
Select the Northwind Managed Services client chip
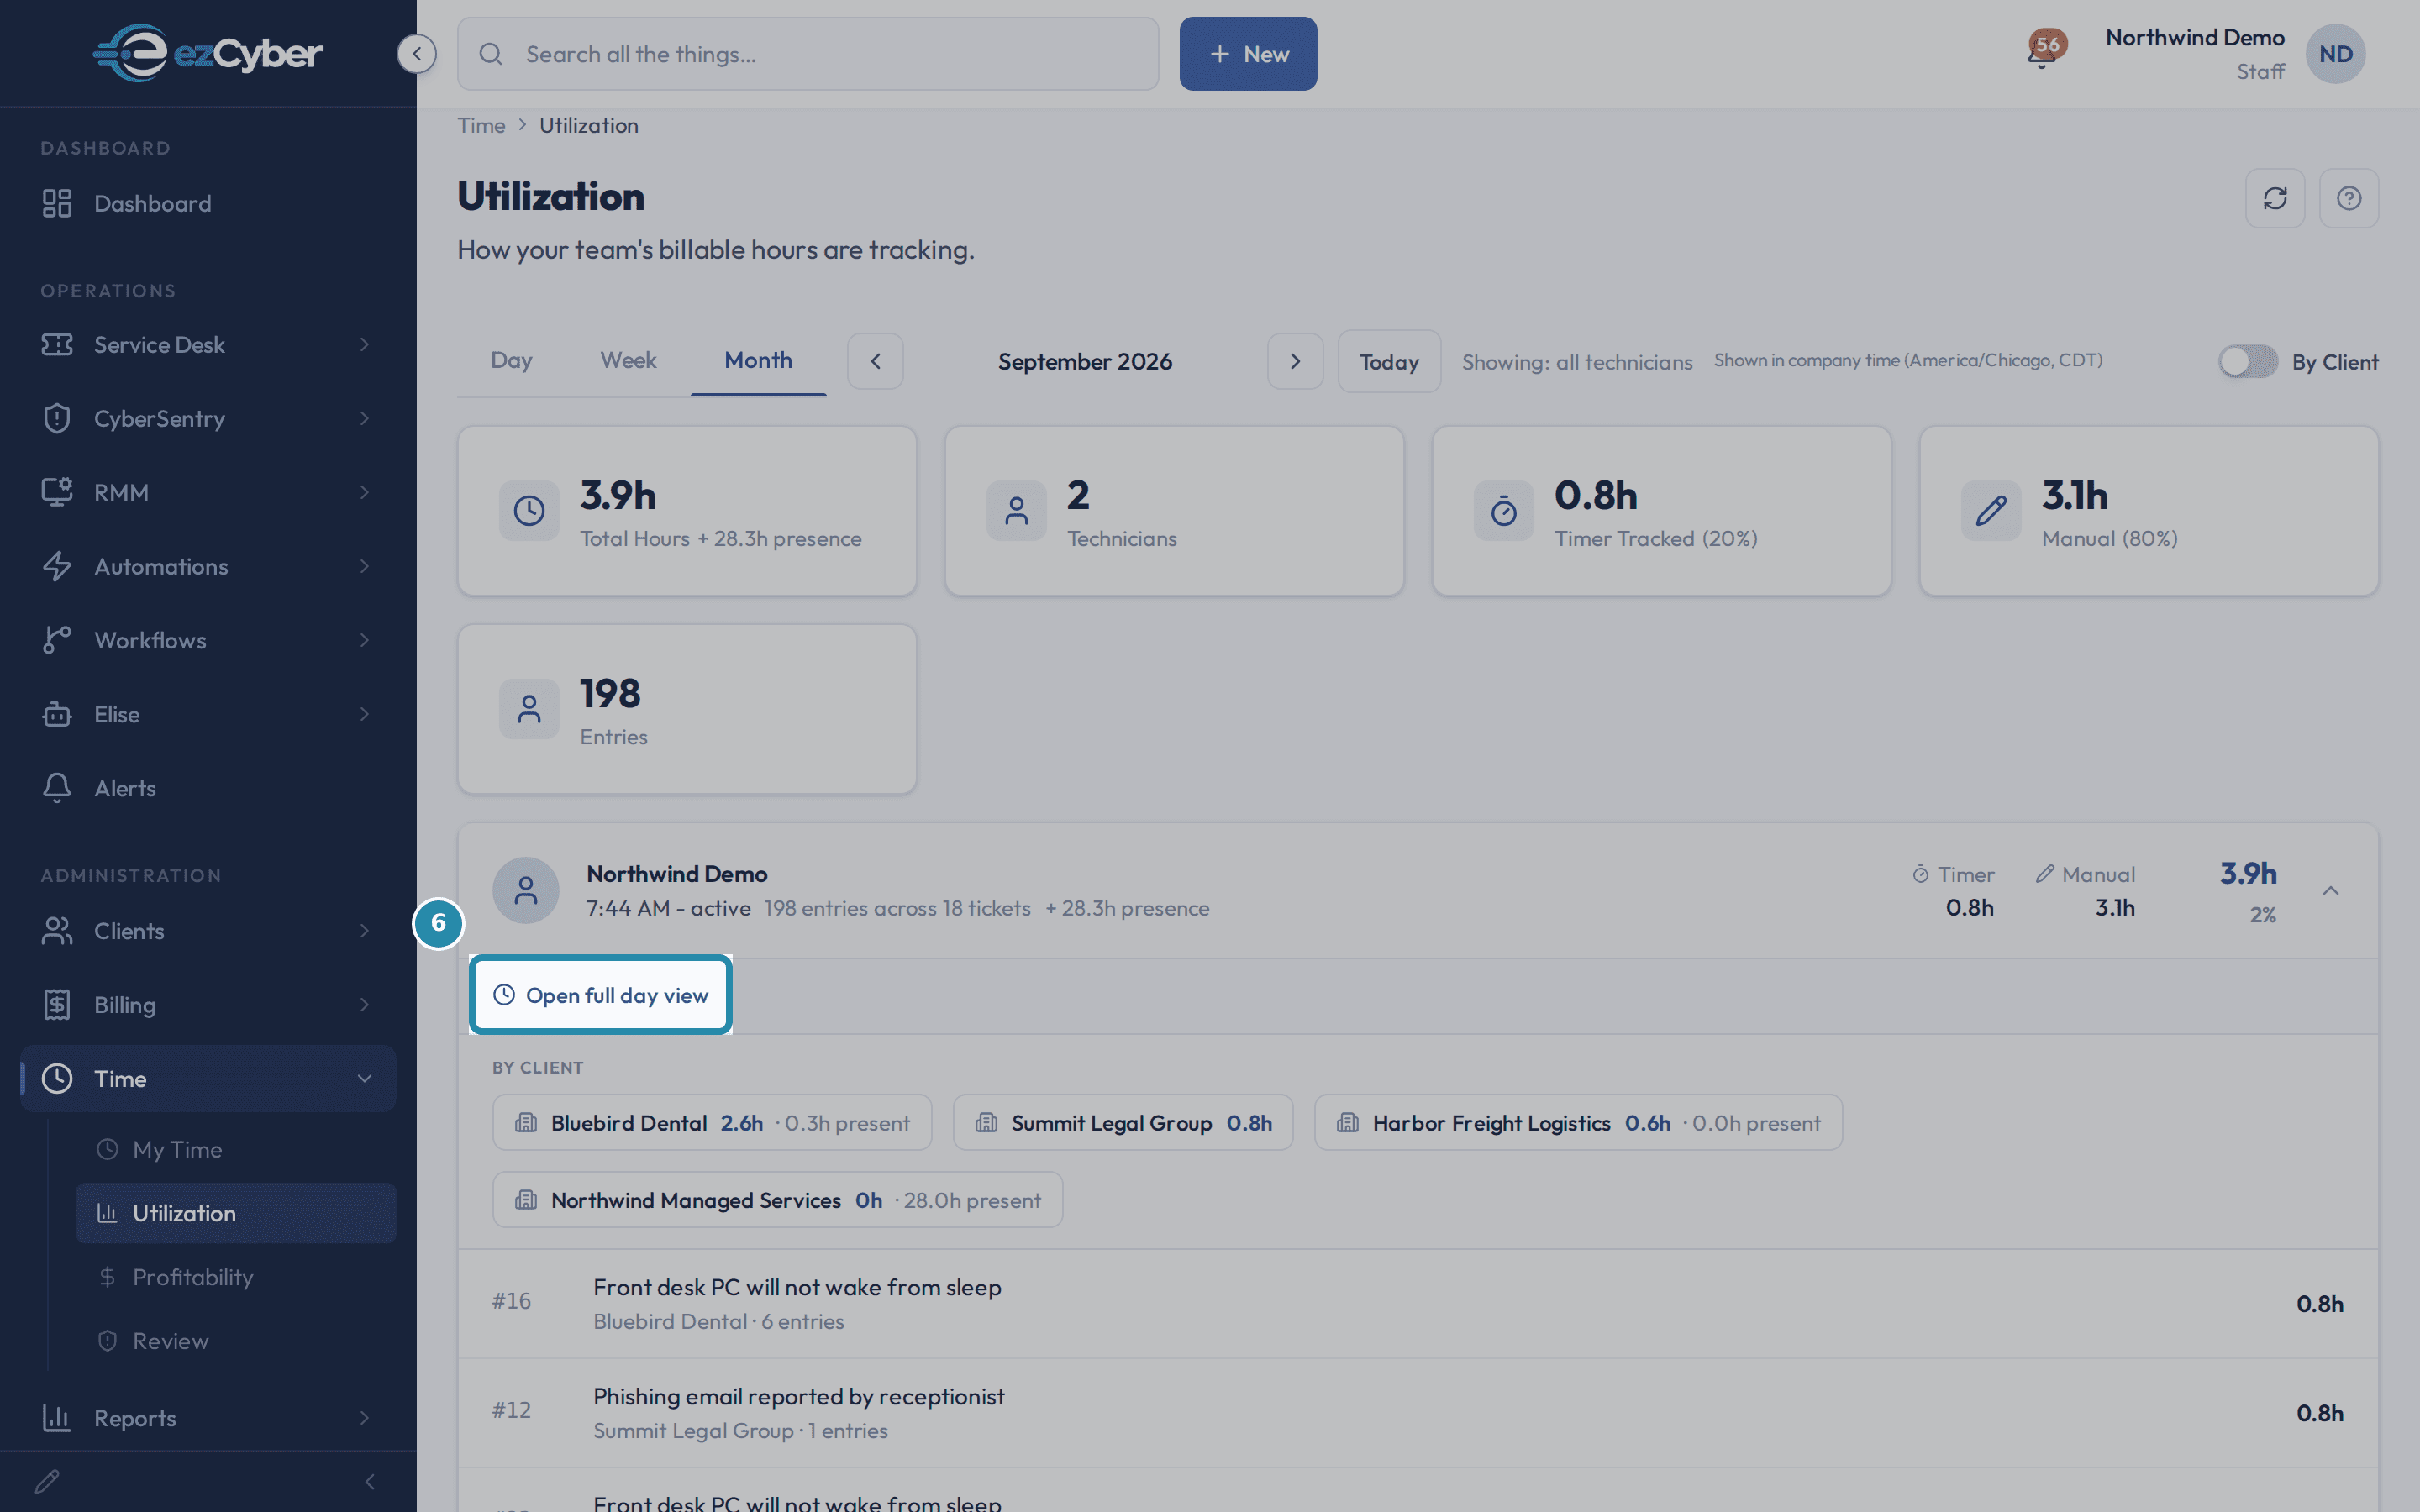pos(777,1200)
